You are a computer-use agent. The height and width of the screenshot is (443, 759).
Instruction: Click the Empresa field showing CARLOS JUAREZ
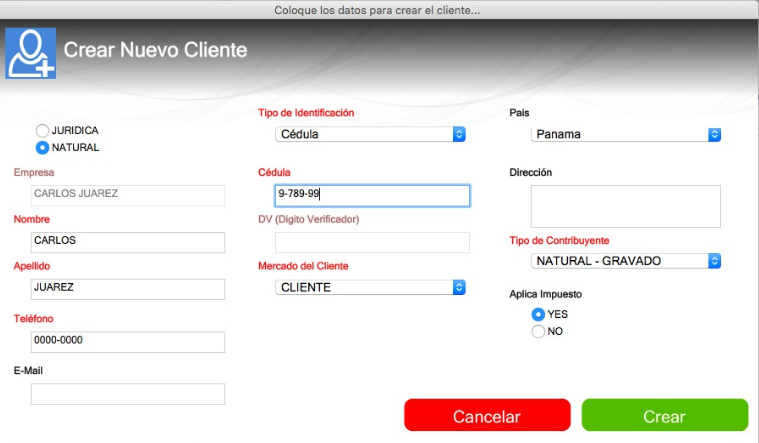click(x=128, y=196)
